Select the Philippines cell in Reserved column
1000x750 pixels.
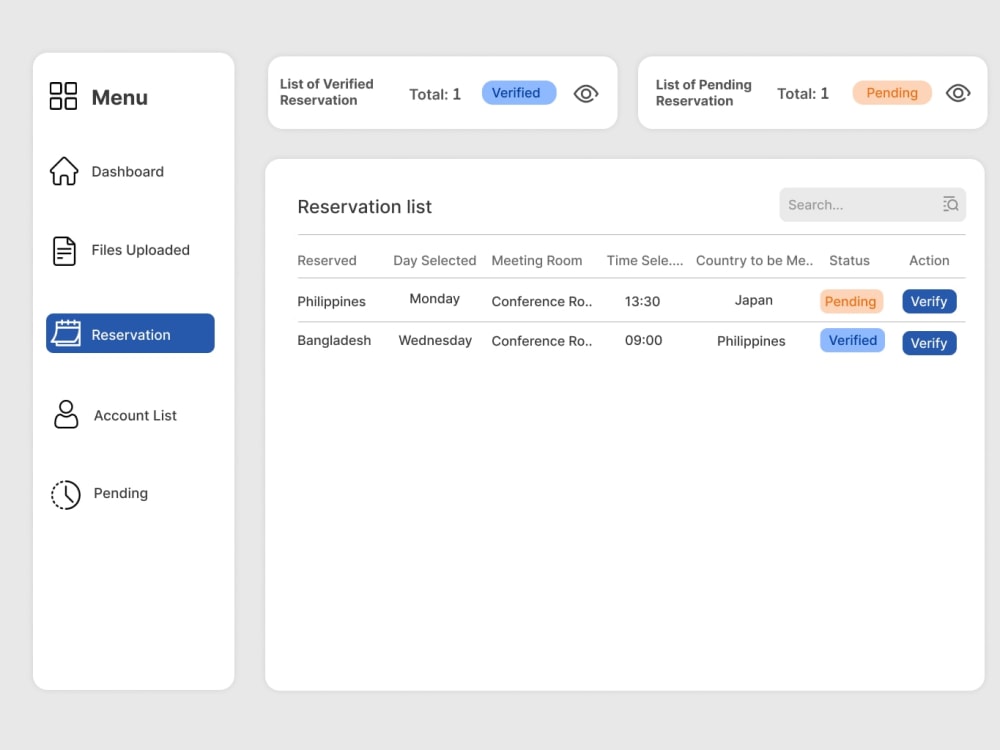[x=331, y=302]
